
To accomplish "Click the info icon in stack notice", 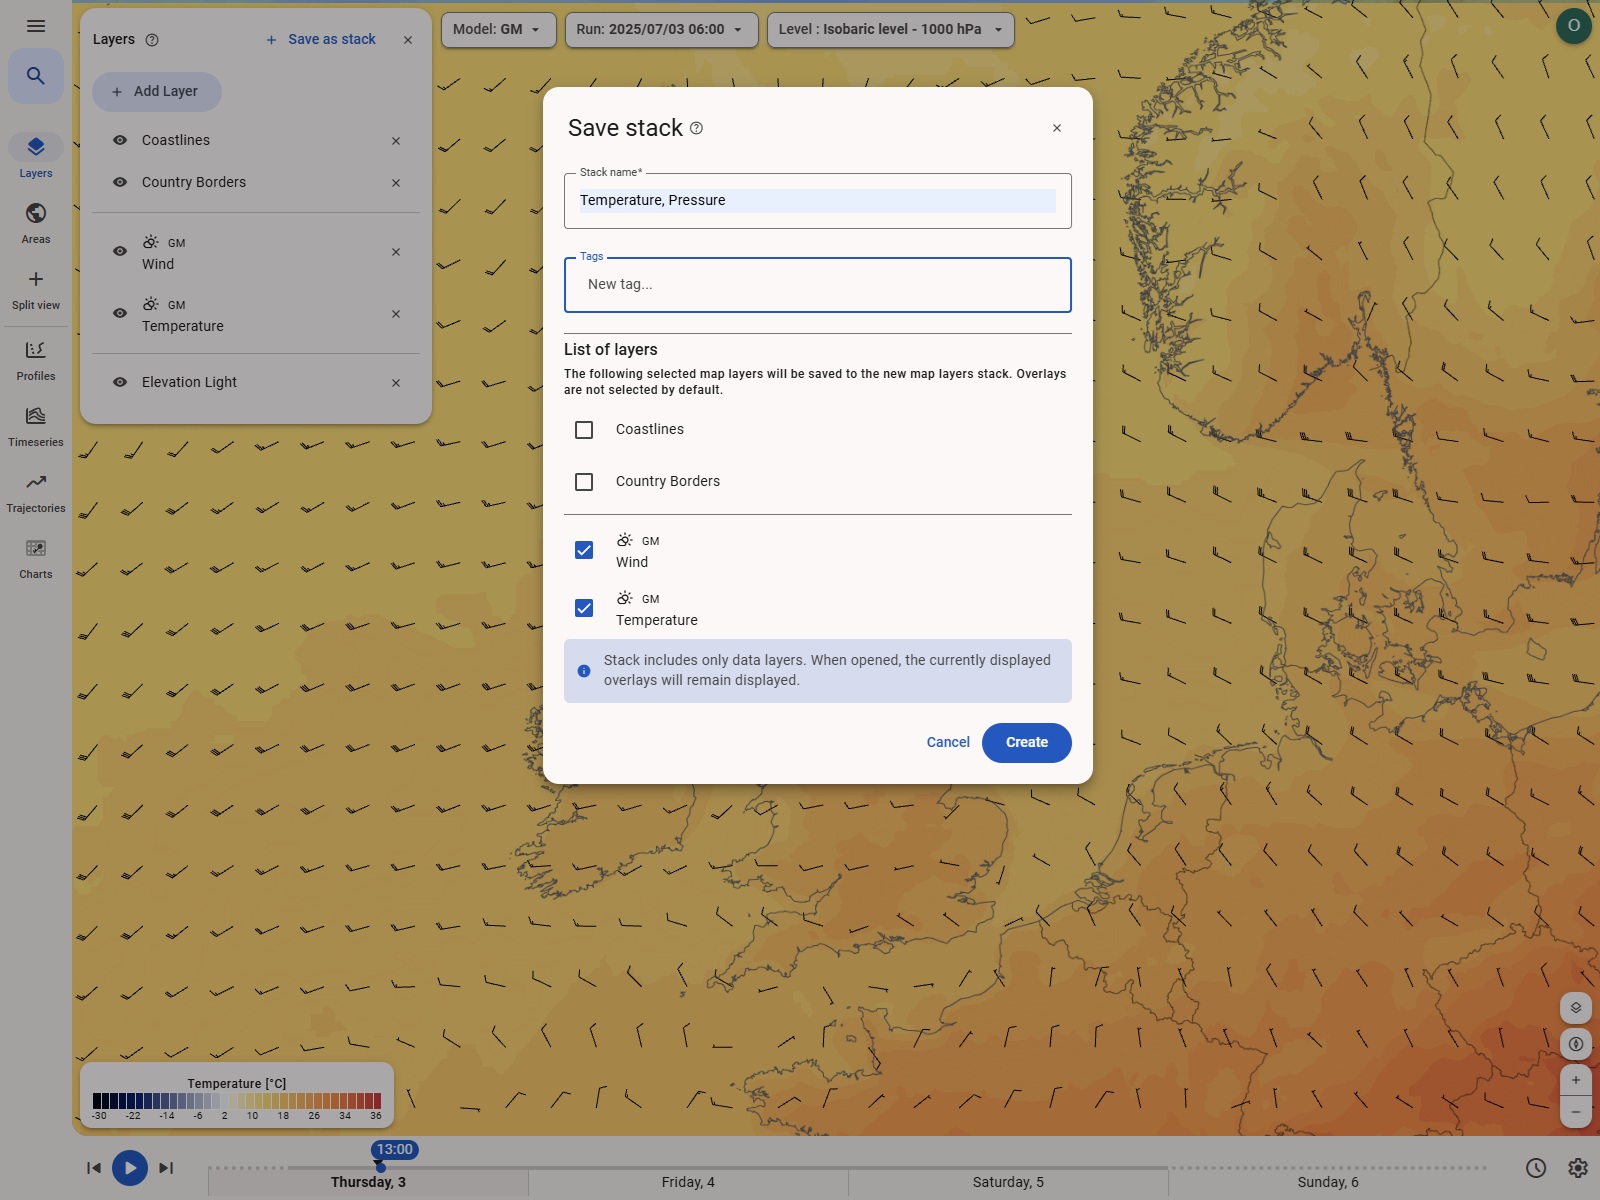I will tap(584, 671).
